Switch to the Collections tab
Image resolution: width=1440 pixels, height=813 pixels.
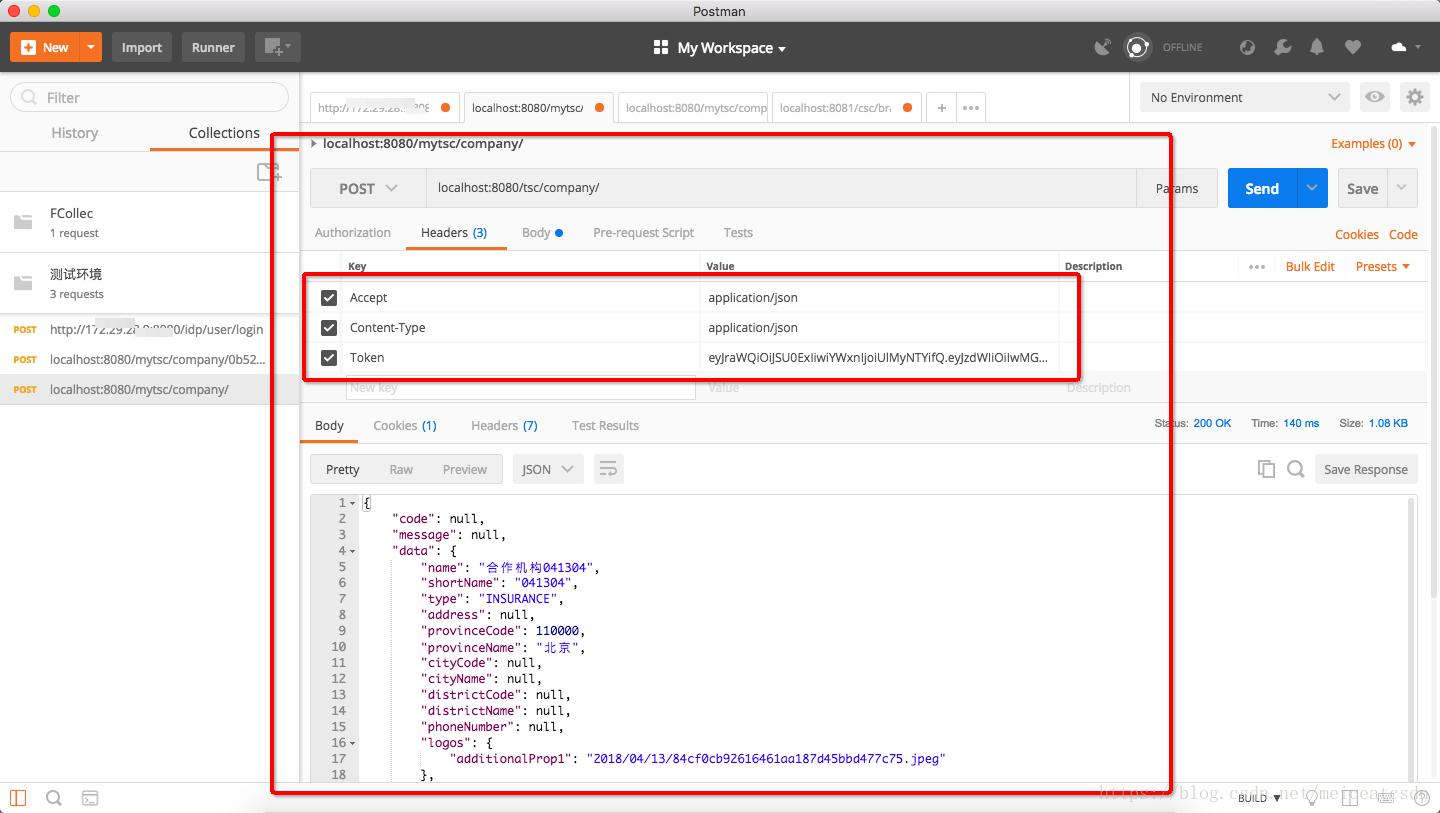point(224,133)
